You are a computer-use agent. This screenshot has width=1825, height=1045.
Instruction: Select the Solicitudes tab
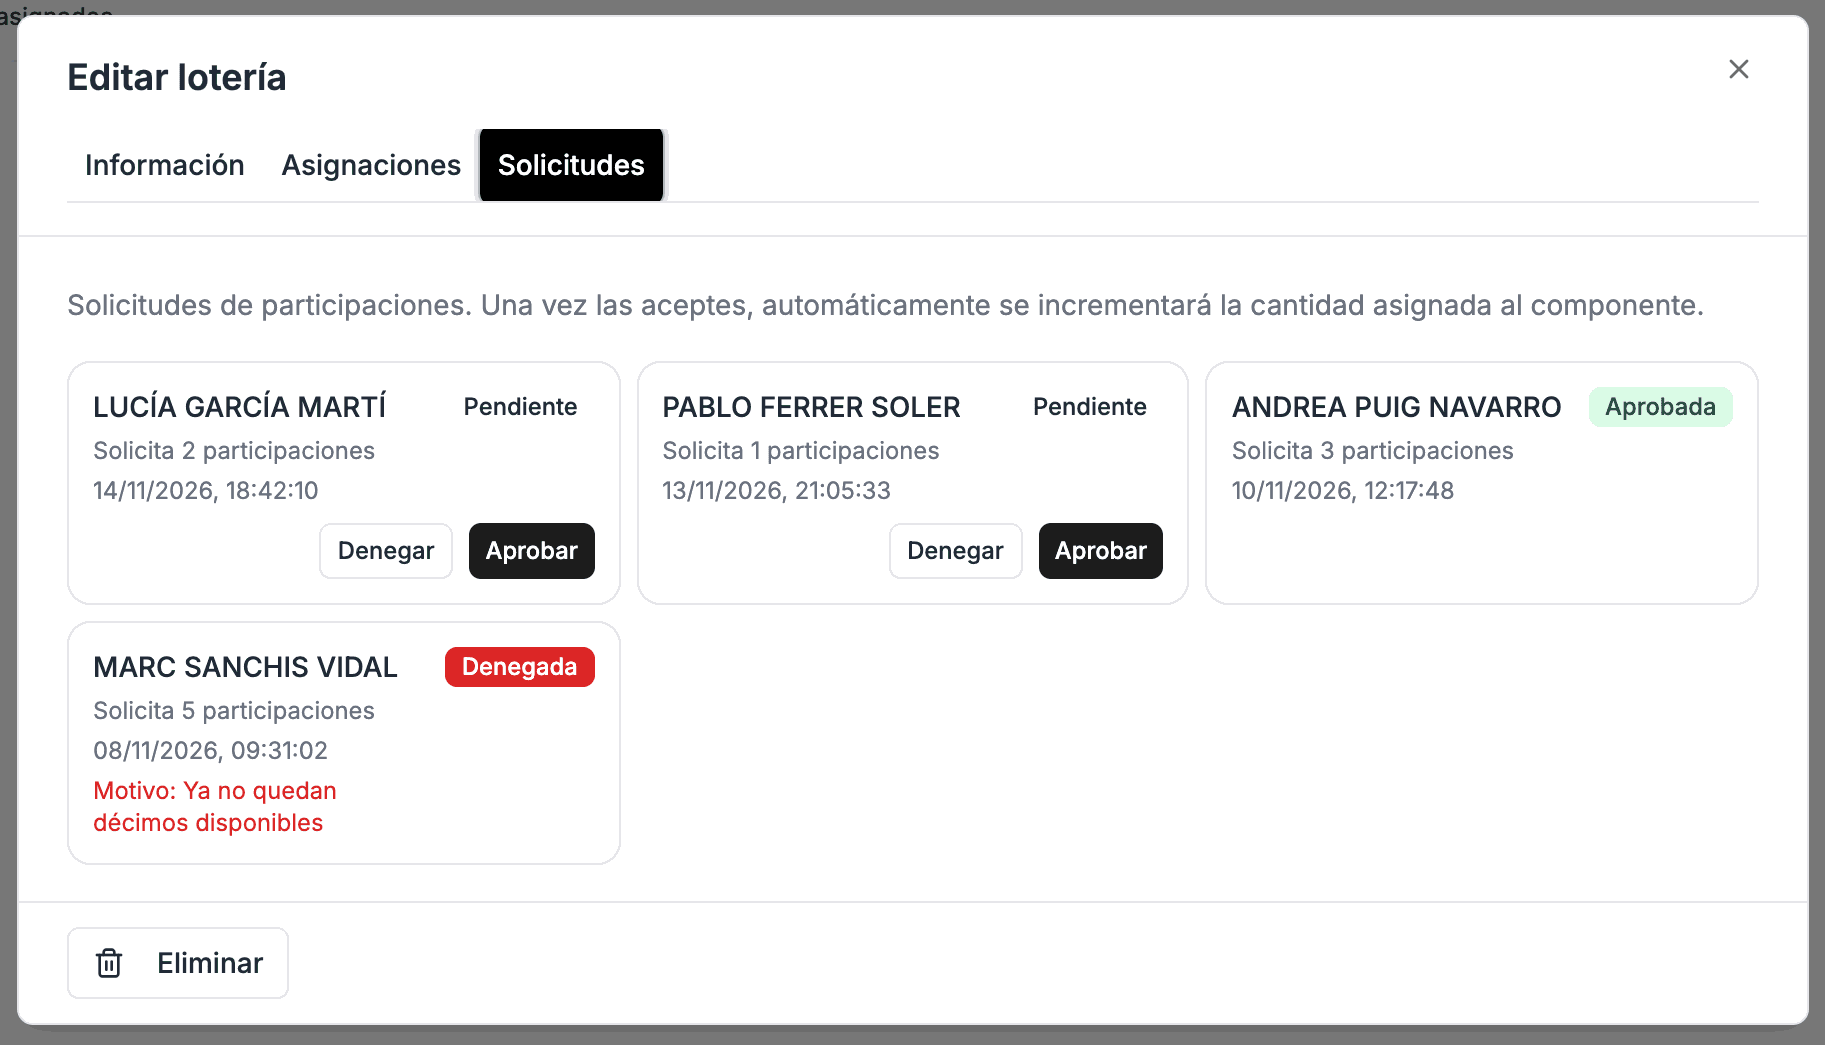(x=571, y=165)
